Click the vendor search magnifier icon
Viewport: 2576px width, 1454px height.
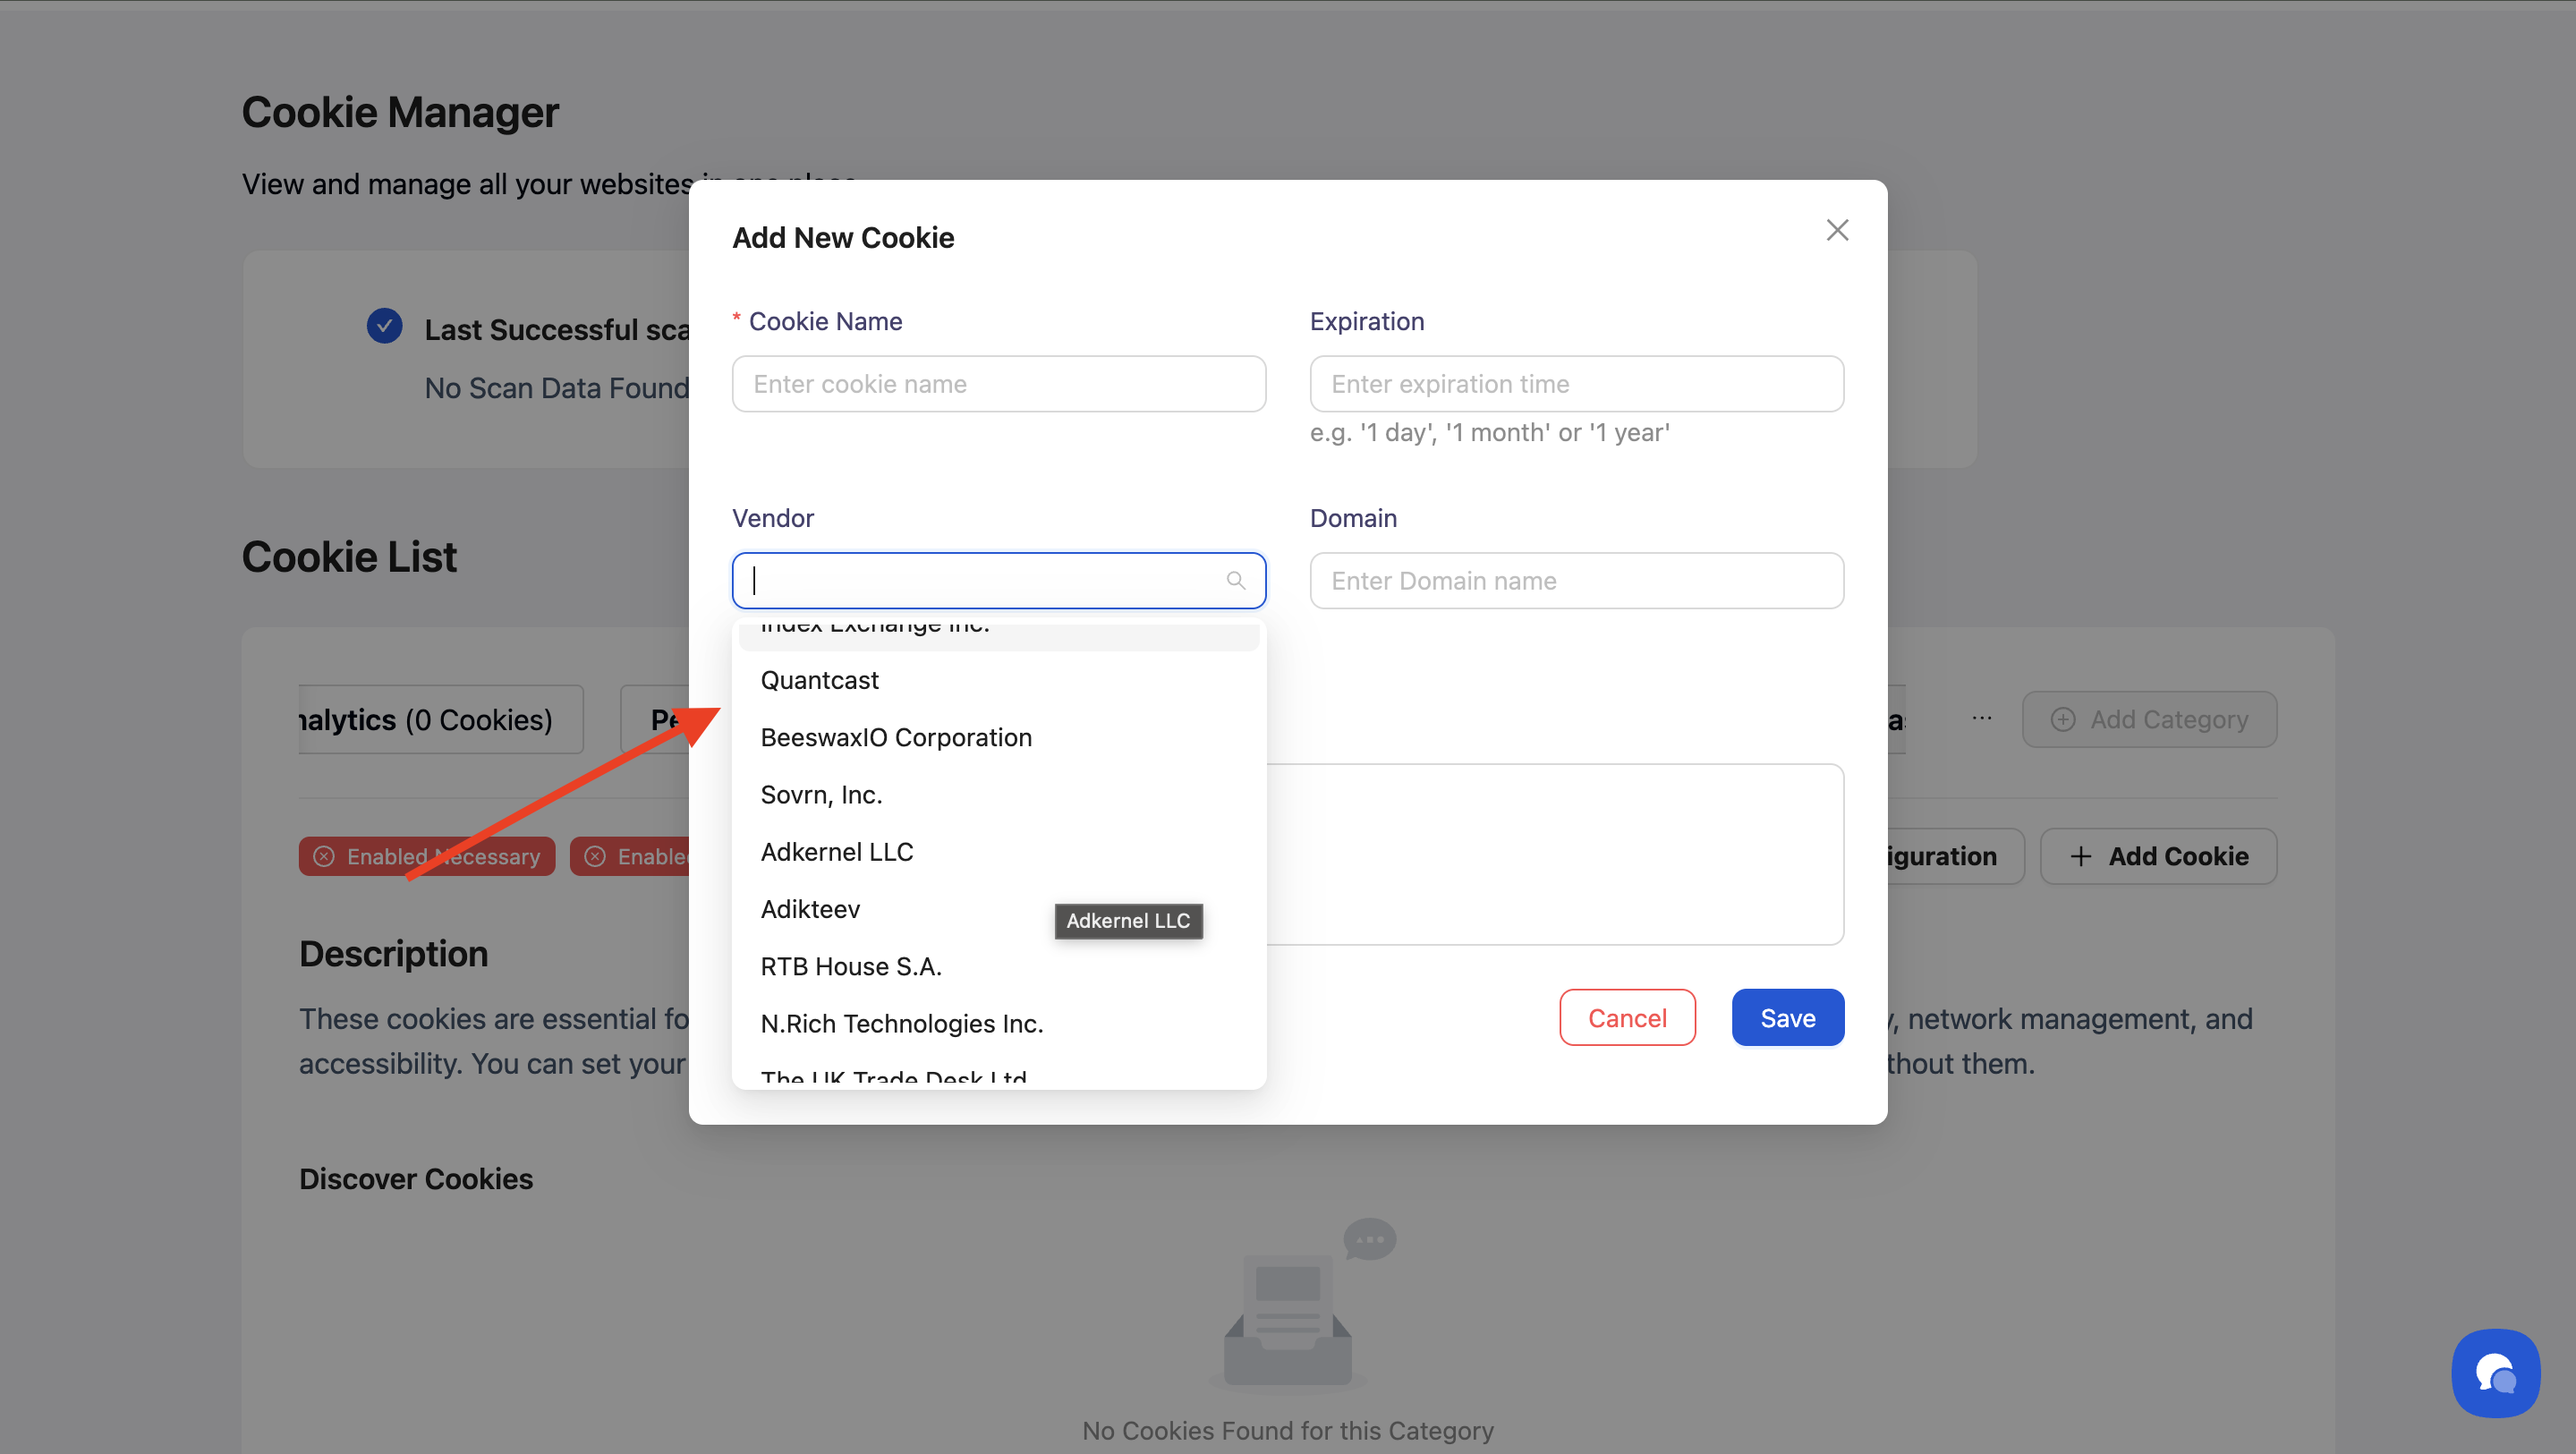pyautogui.click(x=1236, y=581)
